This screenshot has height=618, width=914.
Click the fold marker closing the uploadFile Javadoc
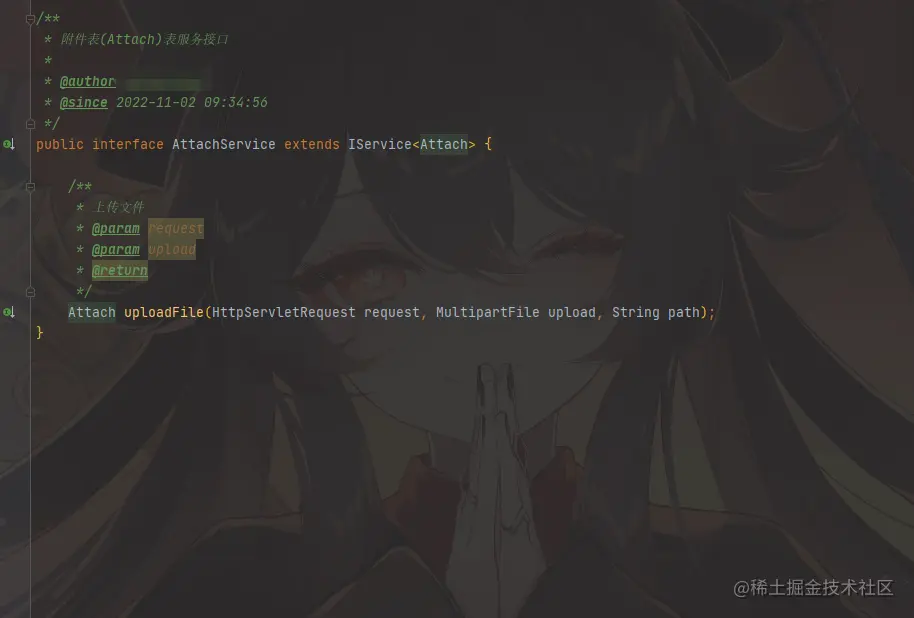coord(30,292)
